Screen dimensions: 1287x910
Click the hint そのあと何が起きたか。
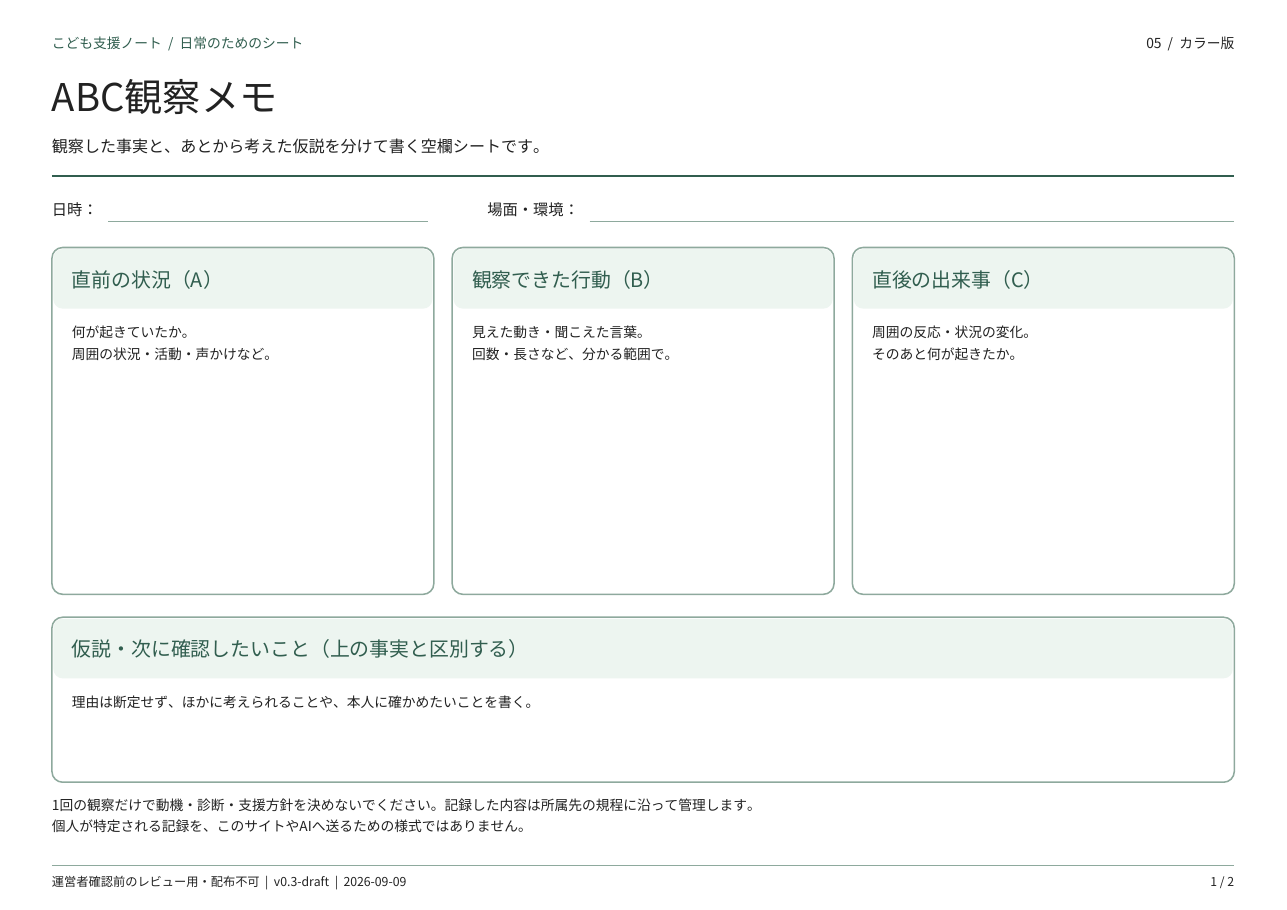pos(945,354)
